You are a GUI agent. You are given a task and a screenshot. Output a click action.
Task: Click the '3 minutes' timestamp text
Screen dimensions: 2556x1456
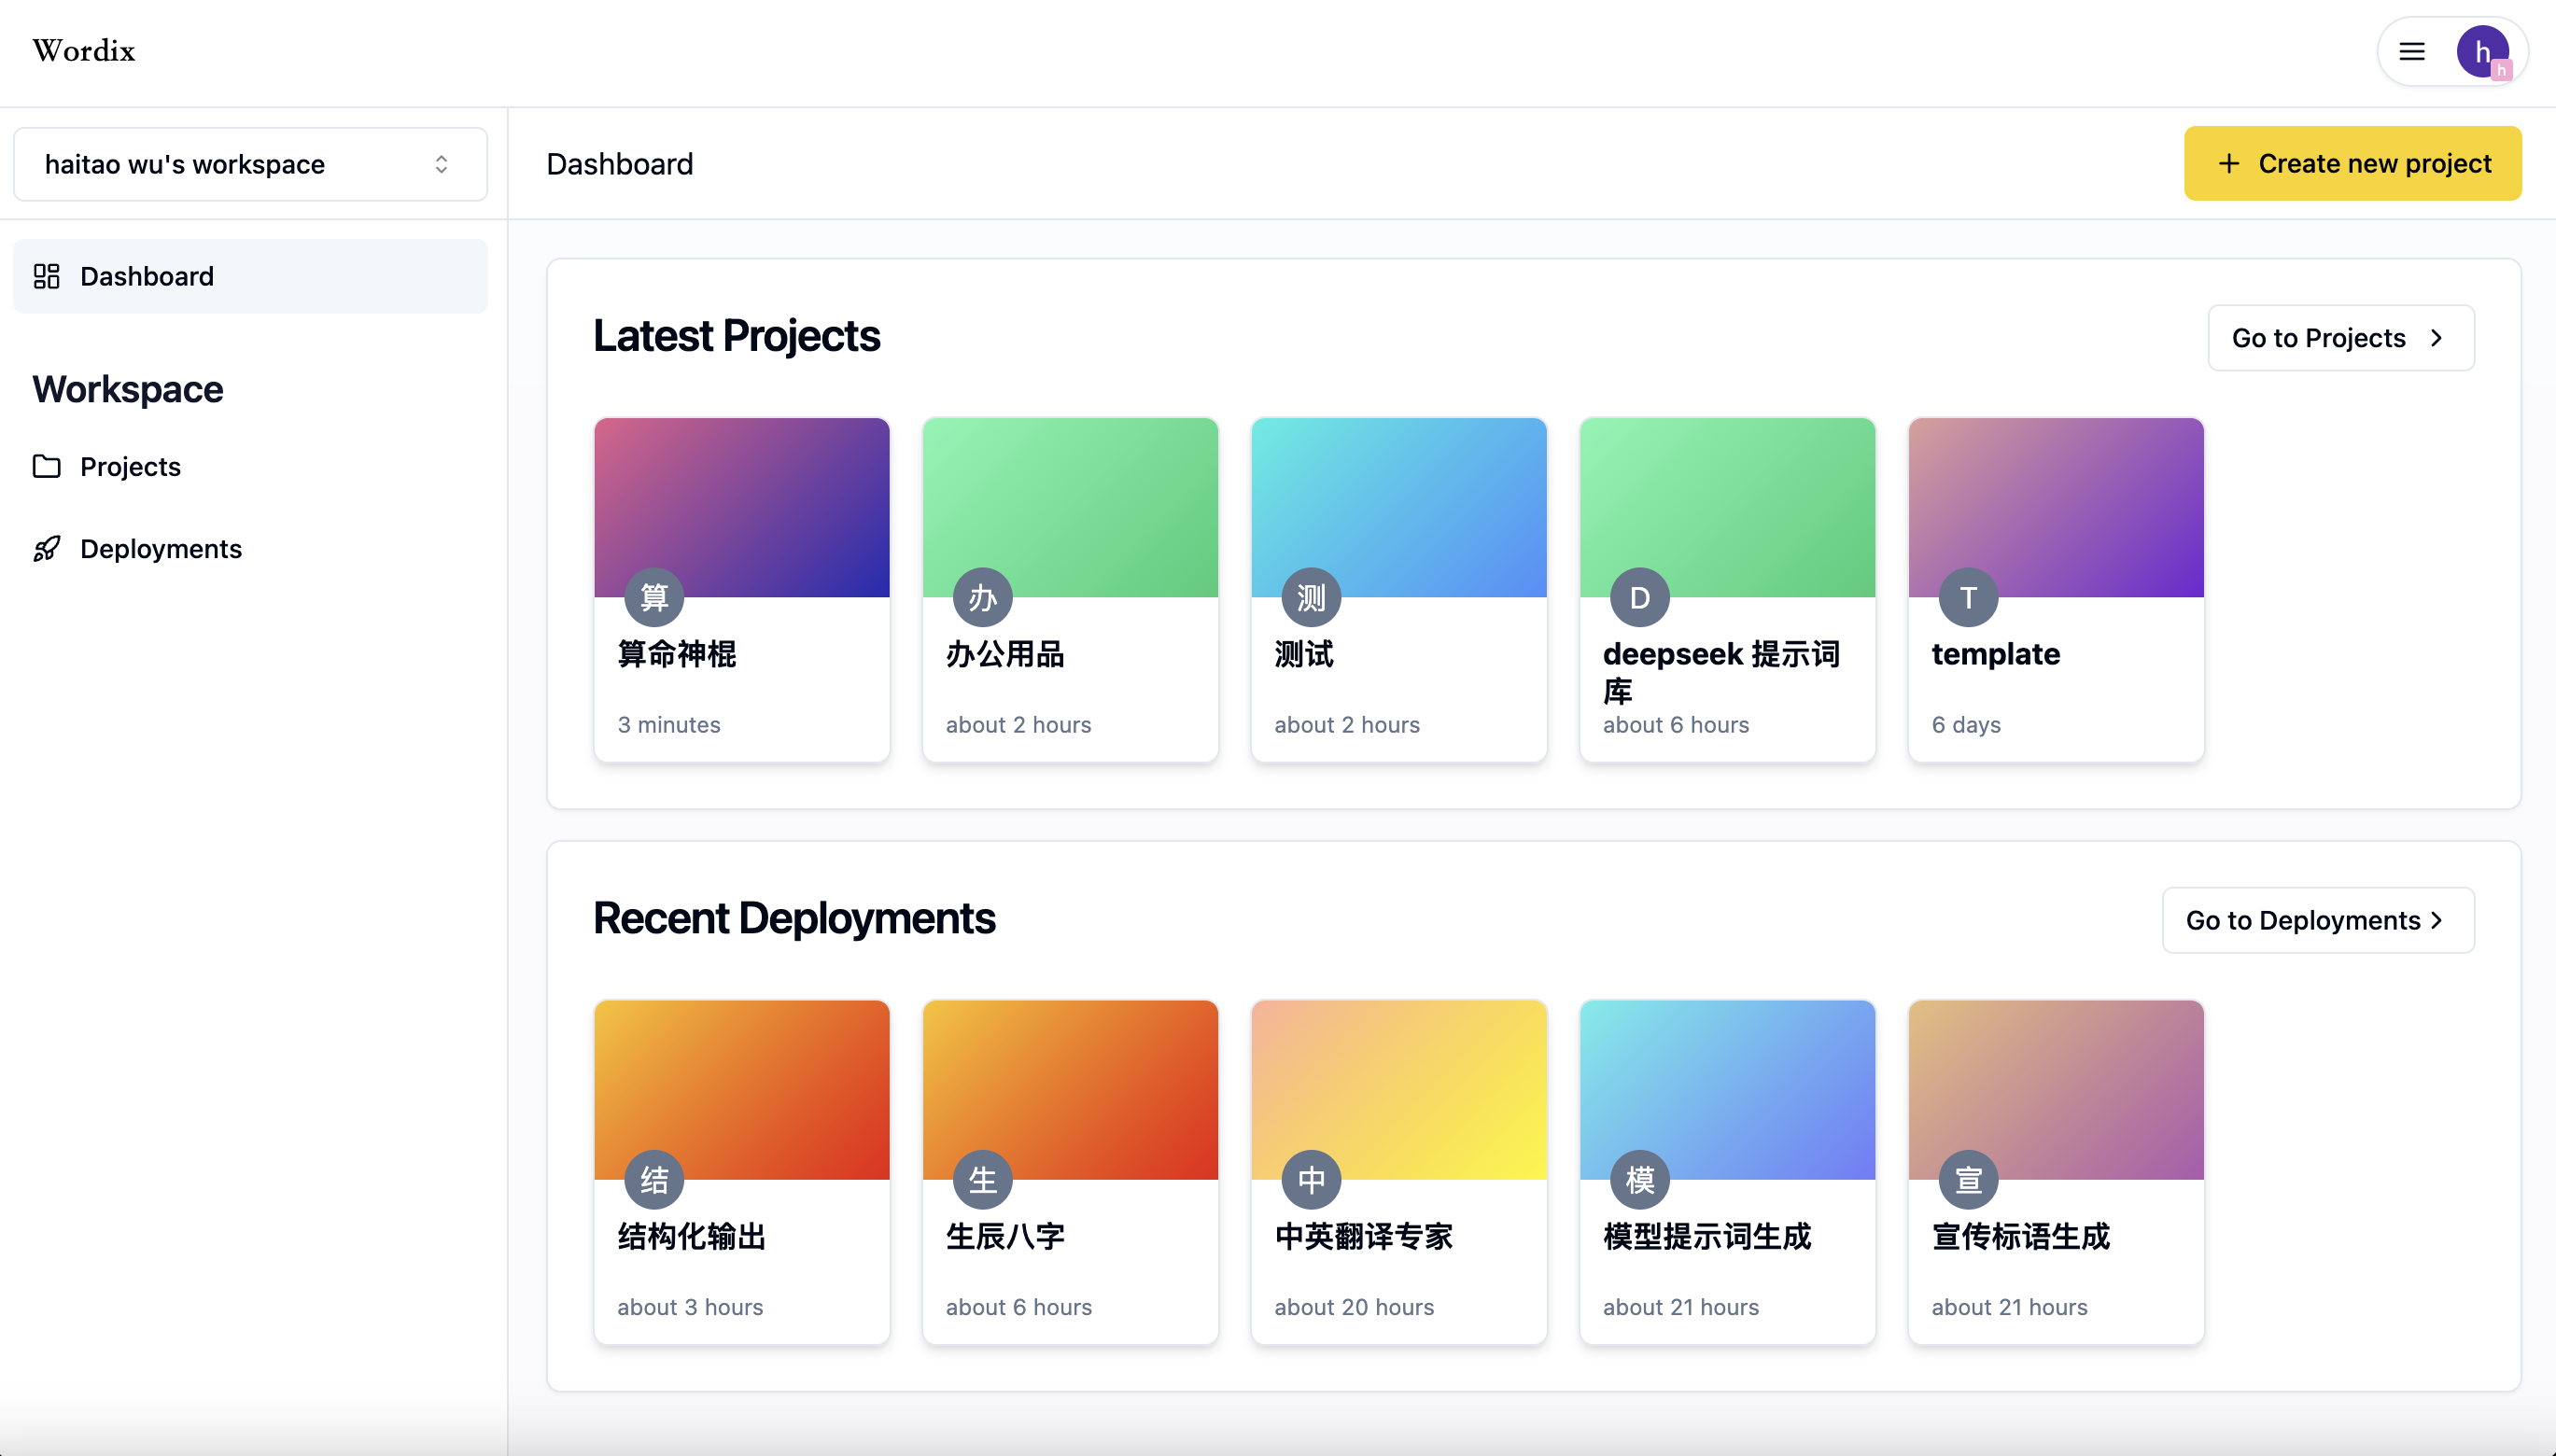(669, 725)
